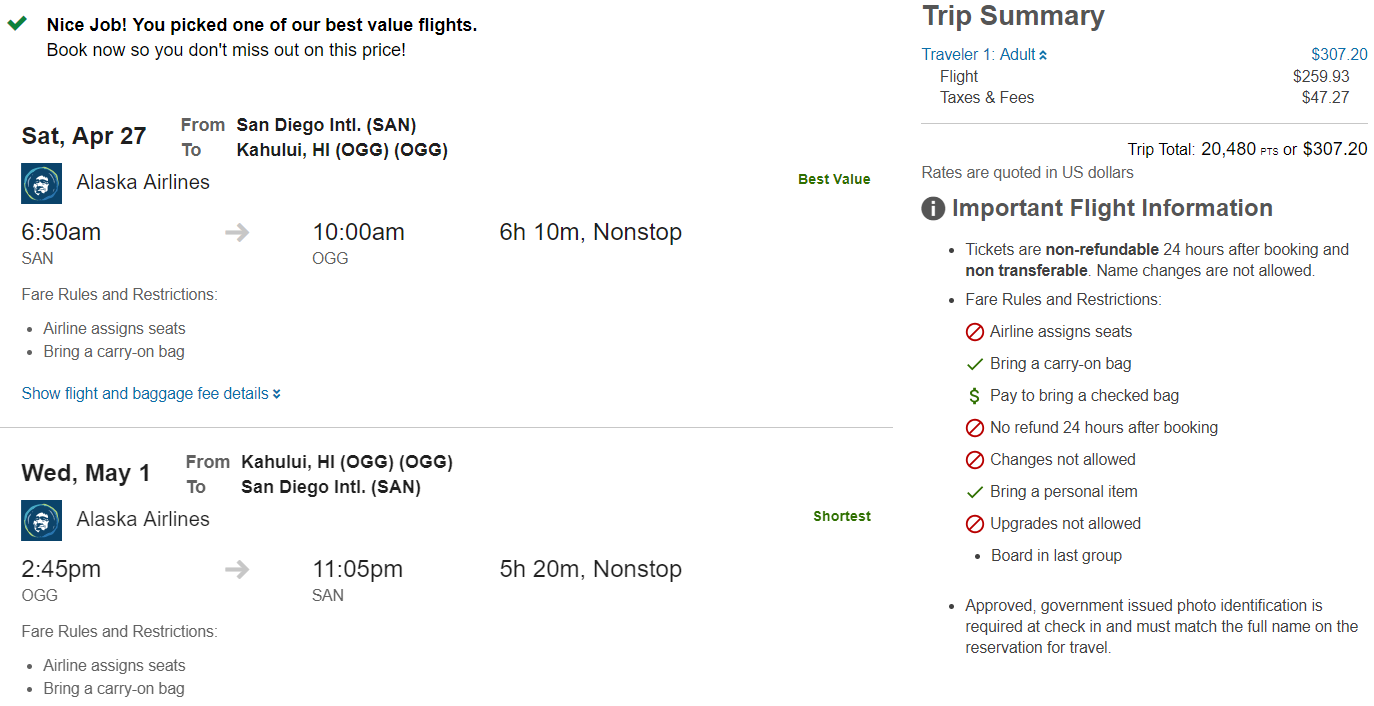
Task: Click the green checkmark beside Nice Job
Action: click(x=17, y=24)
